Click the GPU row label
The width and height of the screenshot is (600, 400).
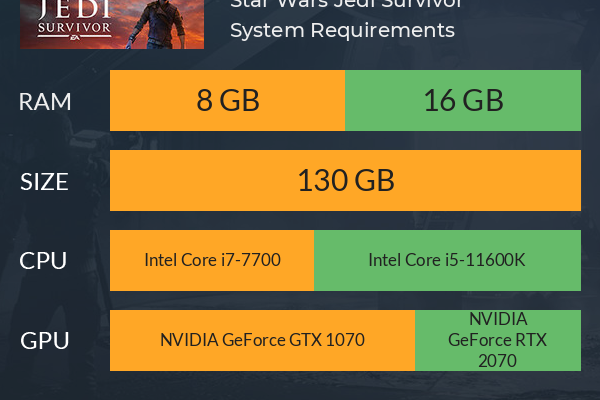[44, 341]
